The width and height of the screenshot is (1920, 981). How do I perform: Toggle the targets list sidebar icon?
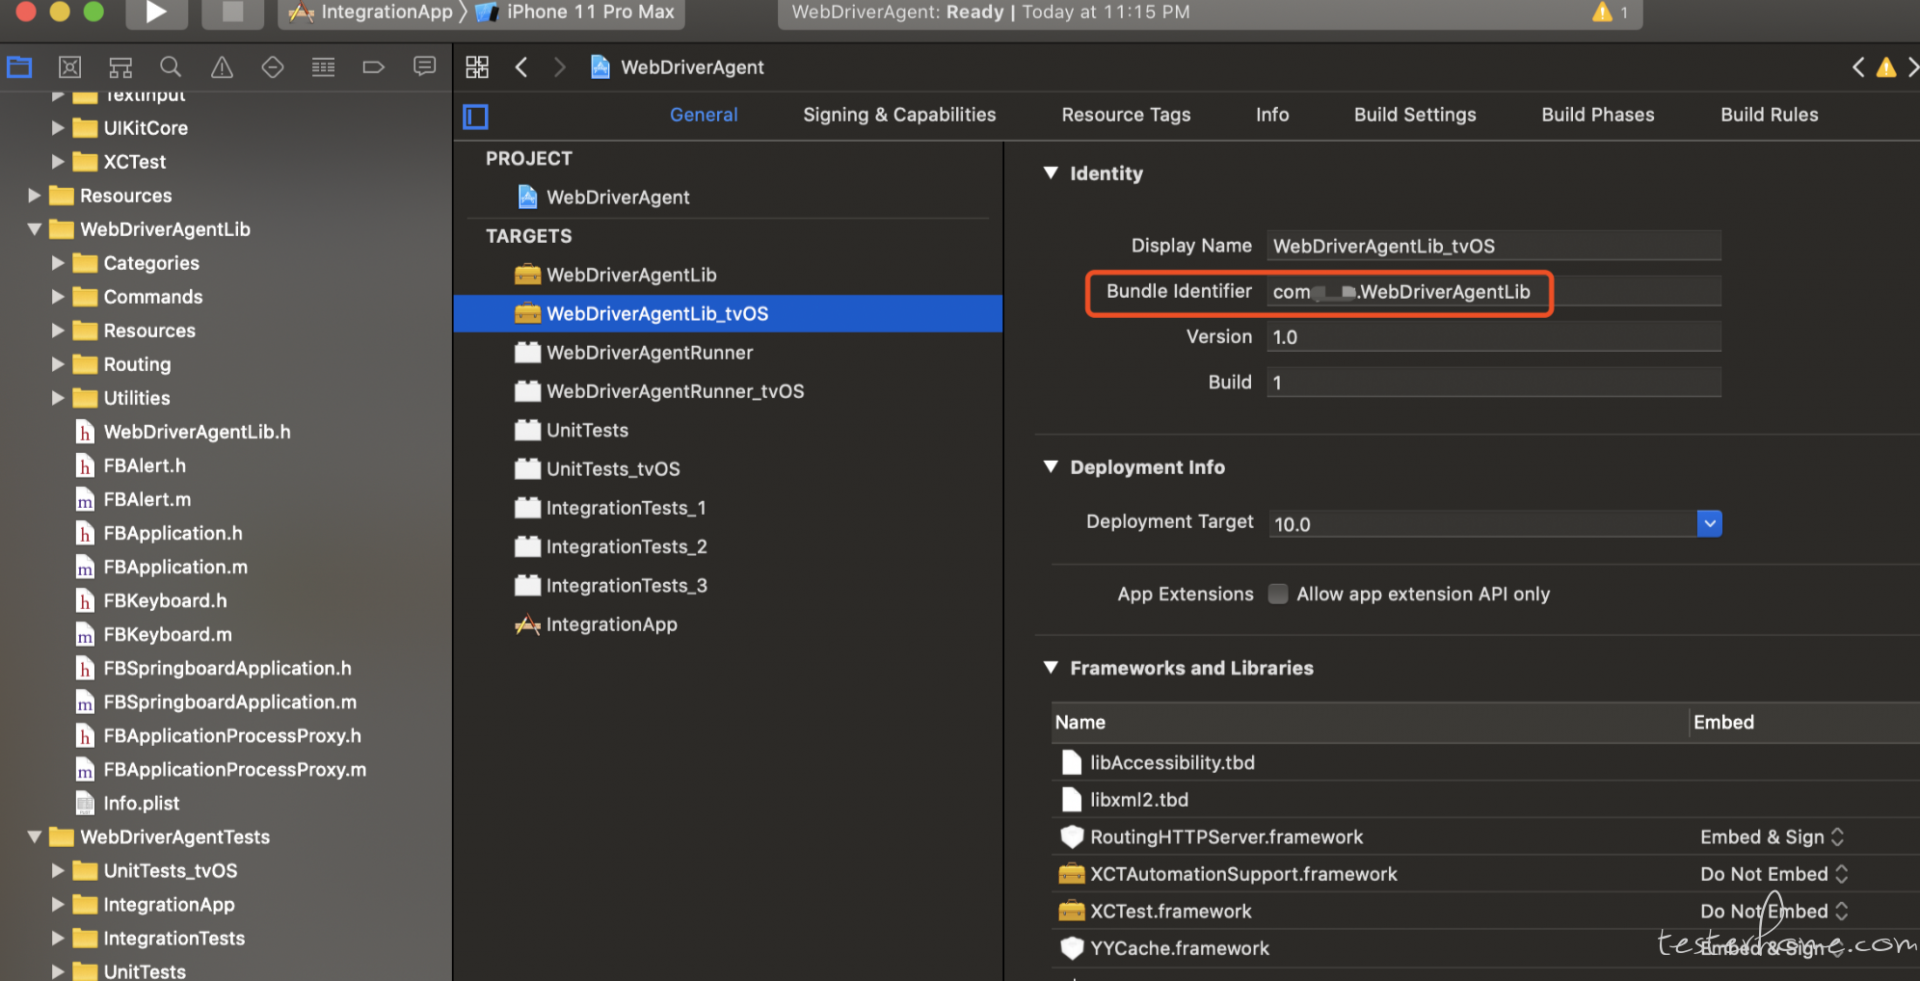click(x=476, y=117)
